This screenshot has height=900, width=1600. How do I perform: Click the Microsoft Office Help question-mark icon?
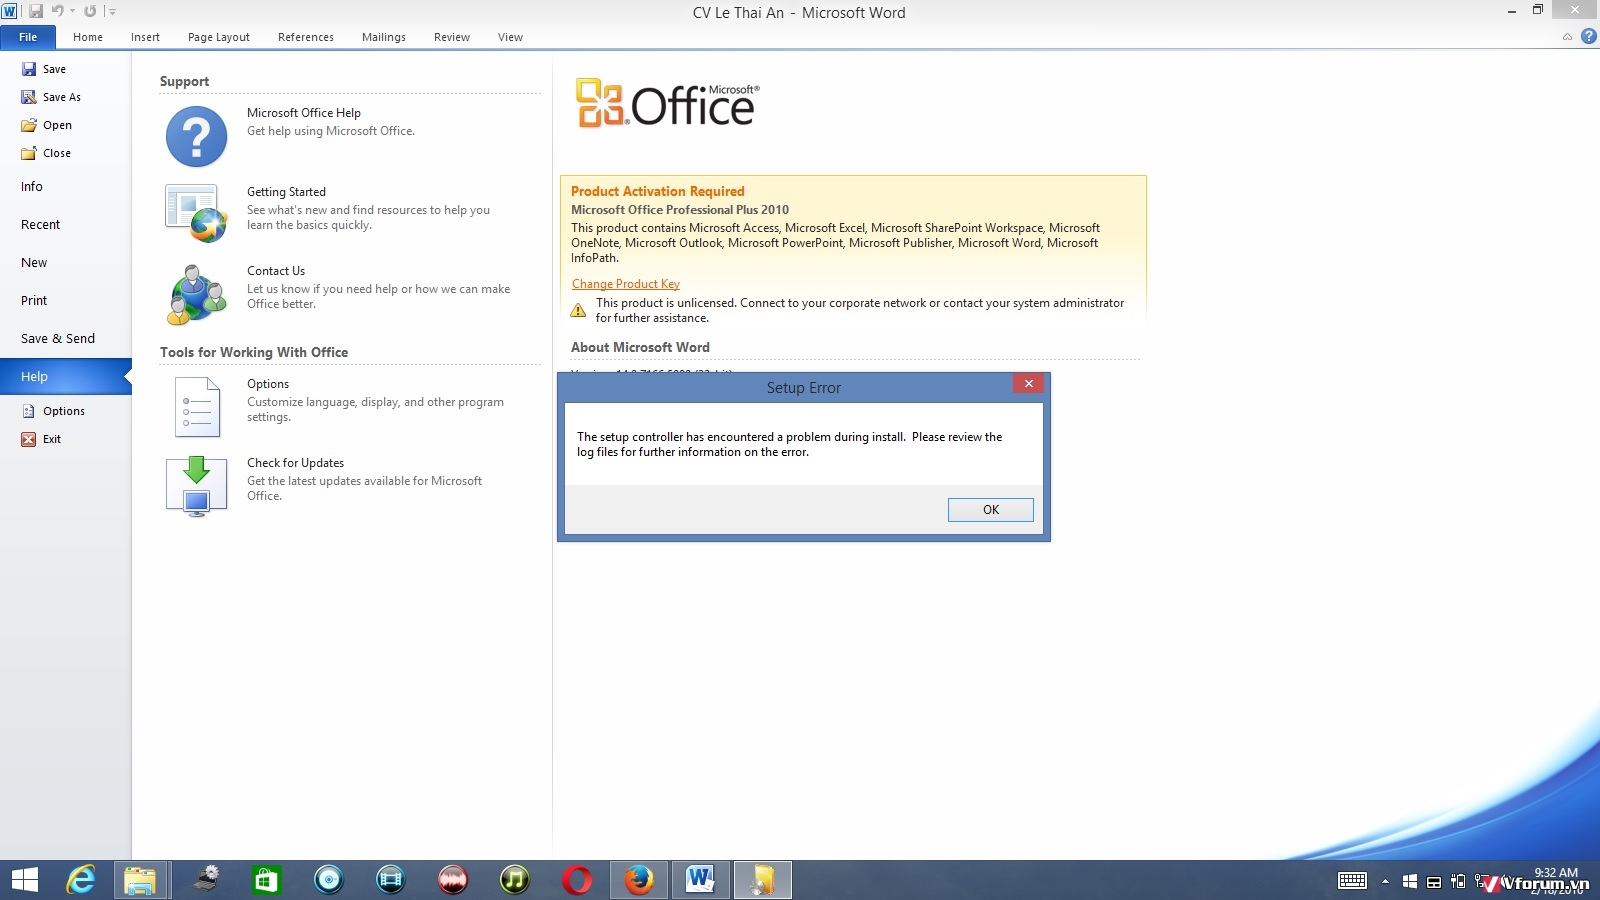pyautogui.click(x=196, y=137)
